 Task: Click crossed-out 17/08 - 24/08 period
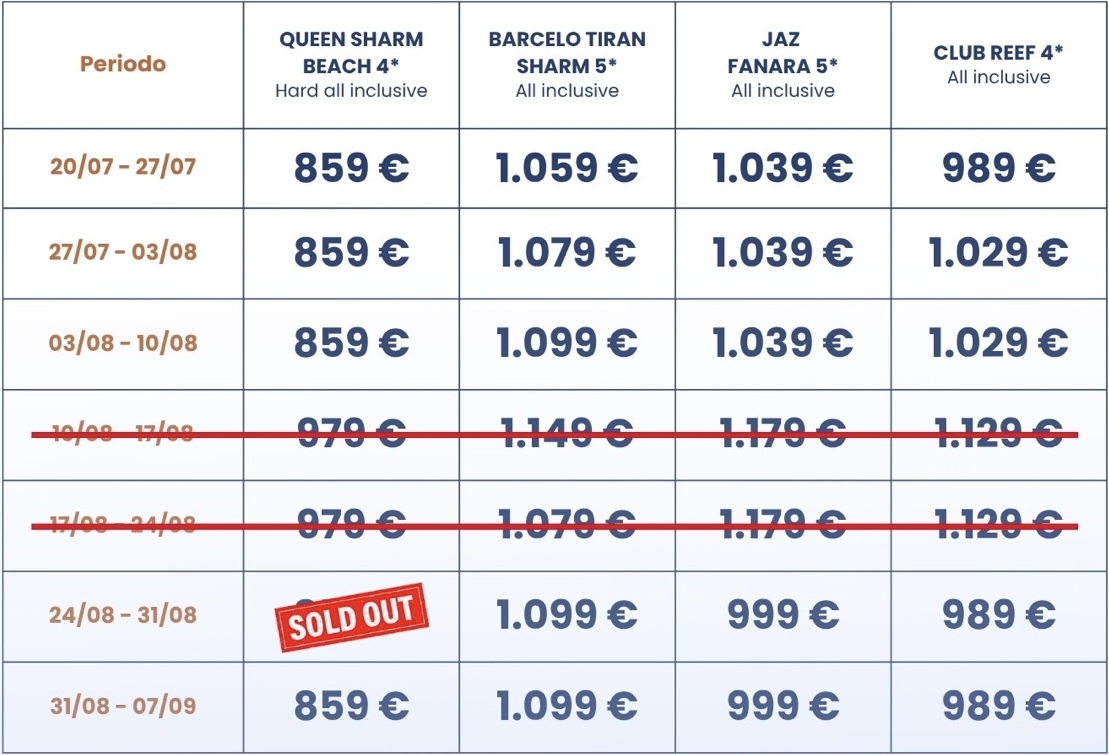pos(123,524)
